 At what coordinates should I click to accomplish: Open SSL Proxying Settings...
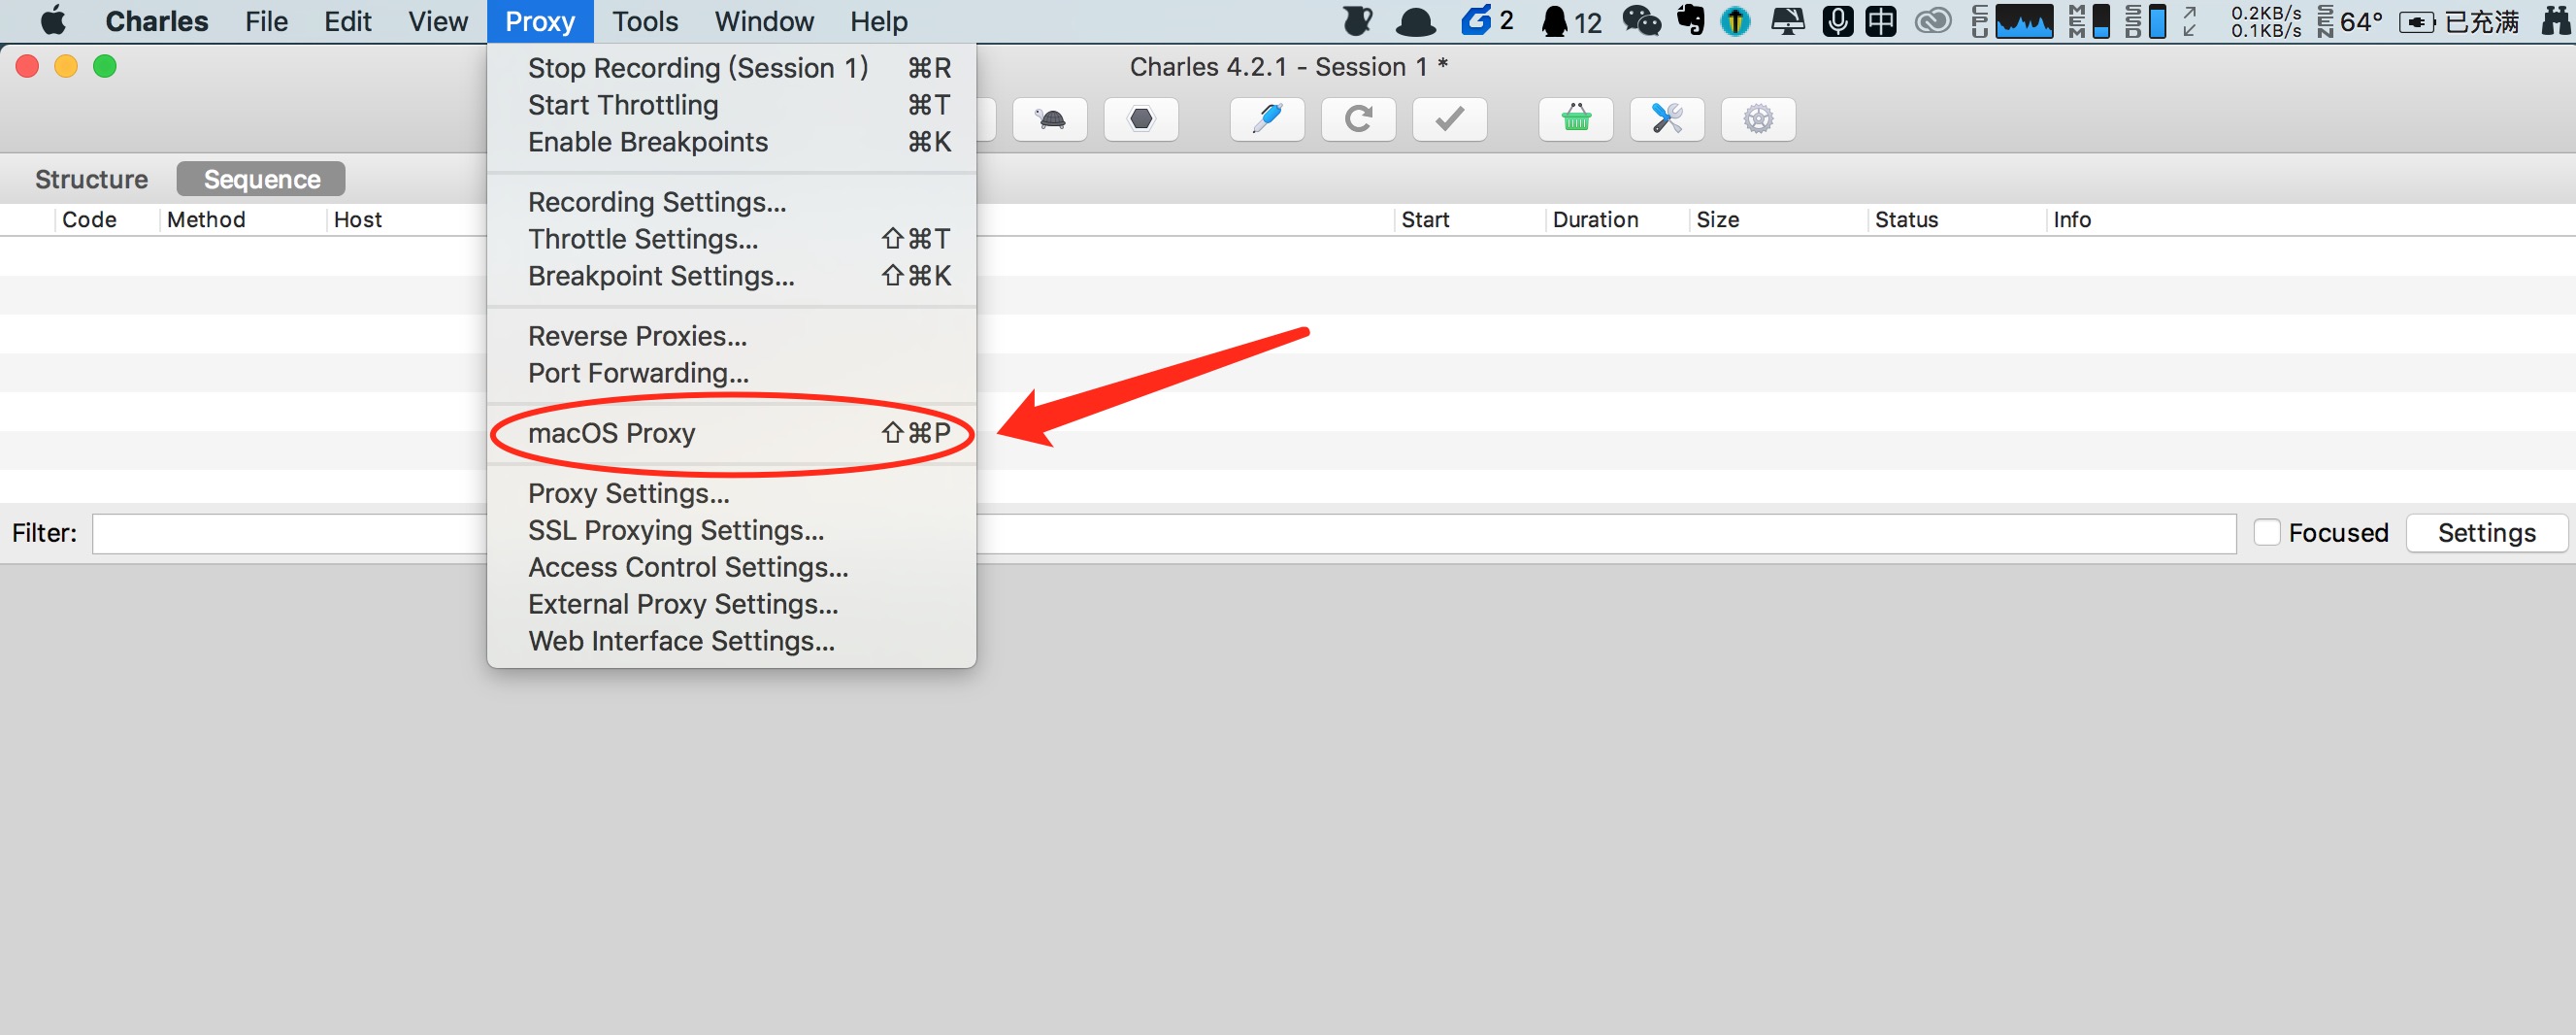click(731, 530)
